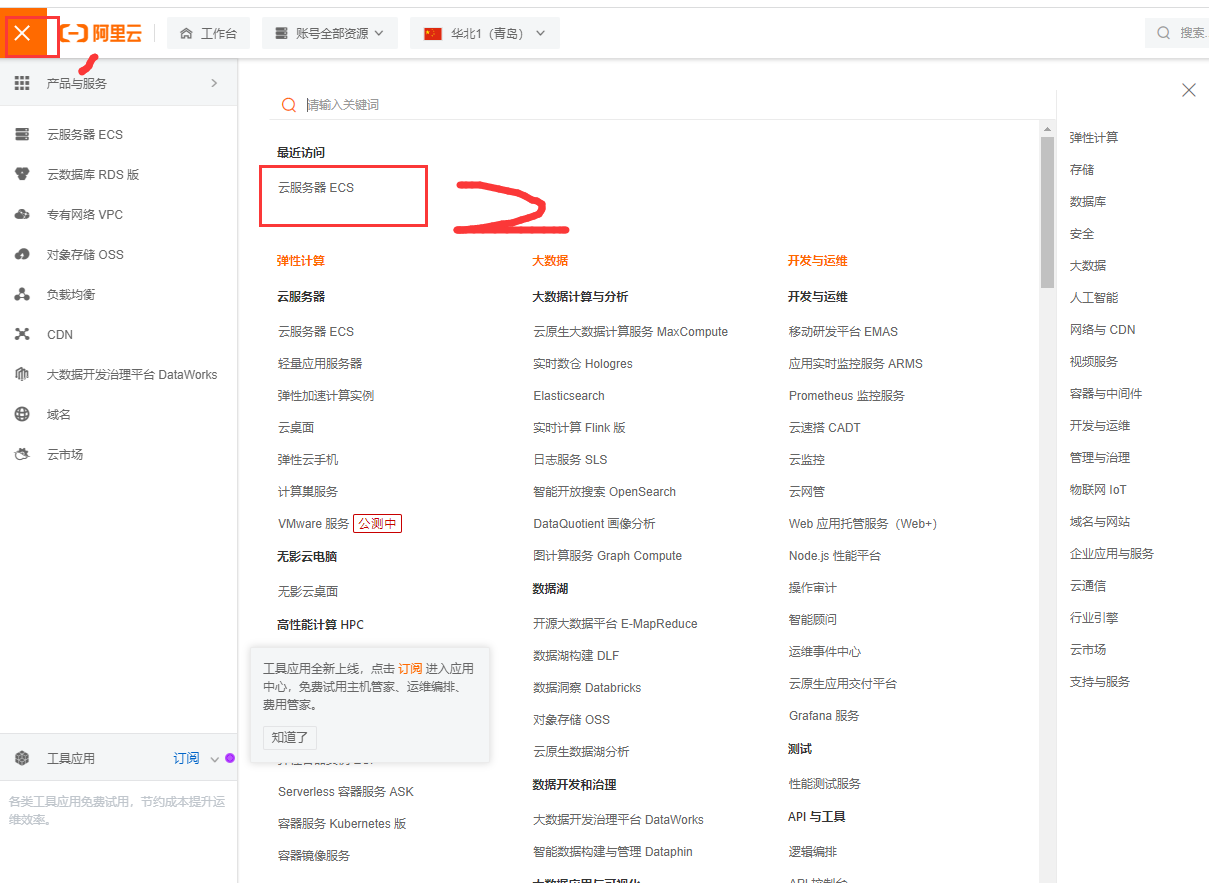Click the DataWorks sidebar icon

(22, 374)
